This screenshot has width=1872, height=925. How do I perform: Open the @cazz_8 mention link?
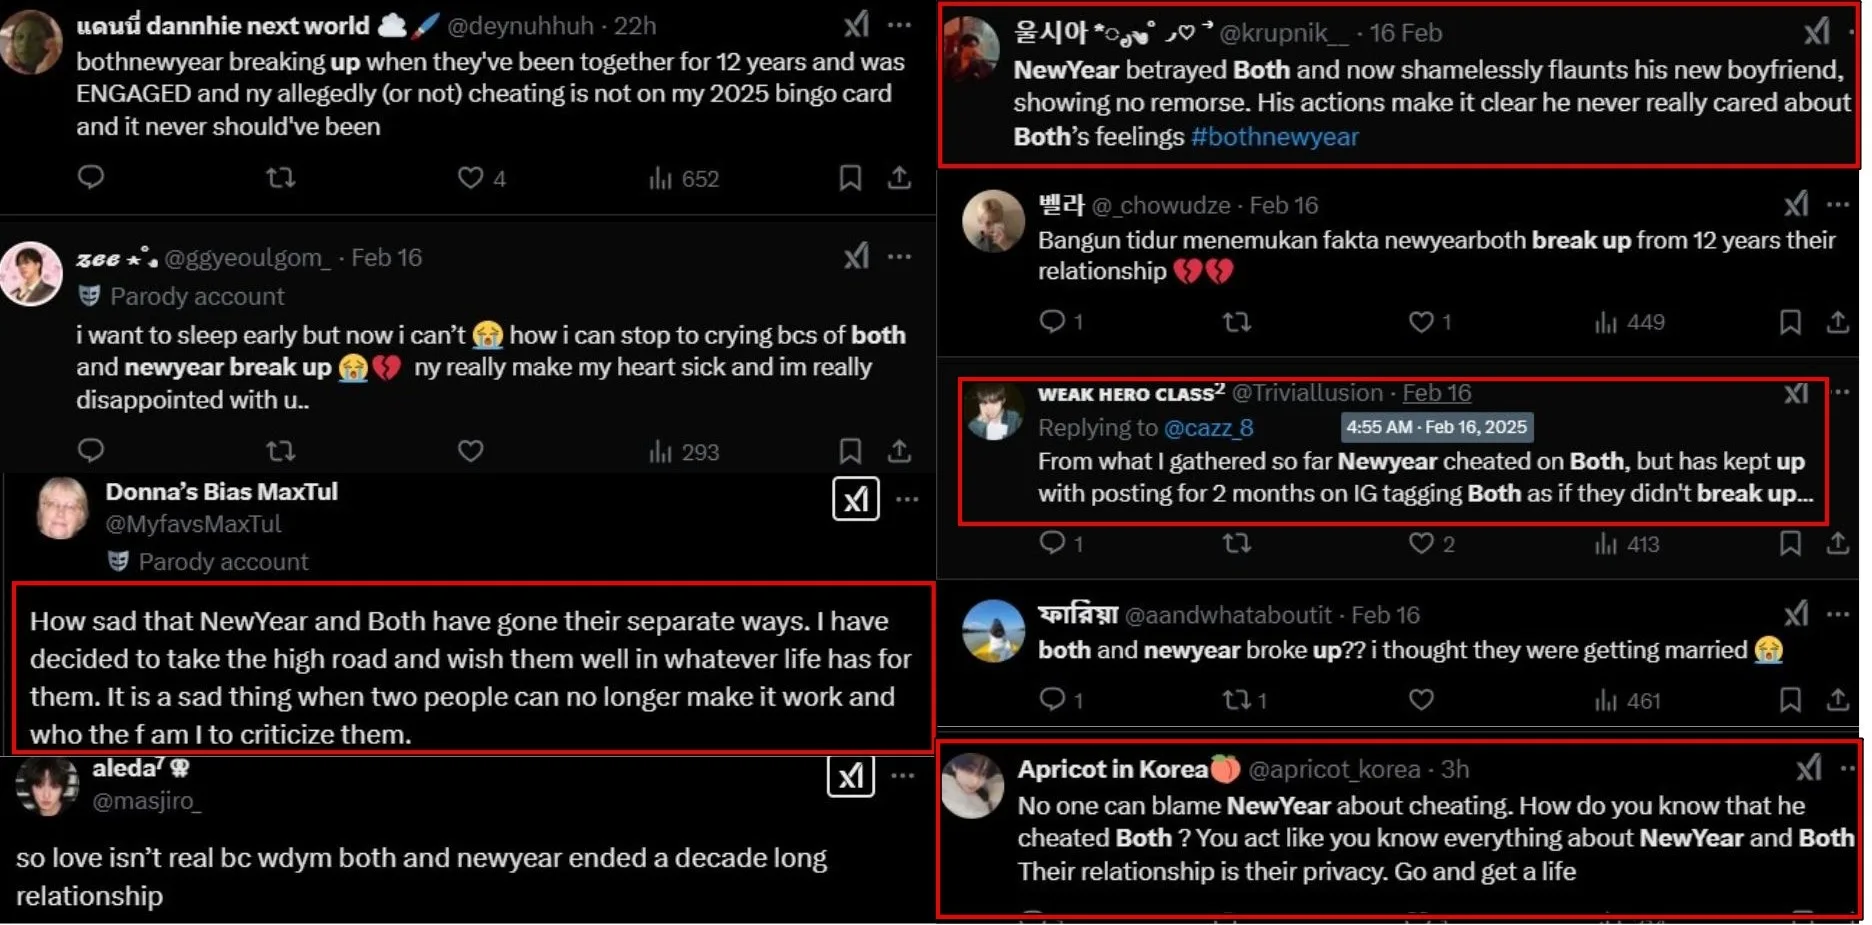click(x=1208, y=428)
